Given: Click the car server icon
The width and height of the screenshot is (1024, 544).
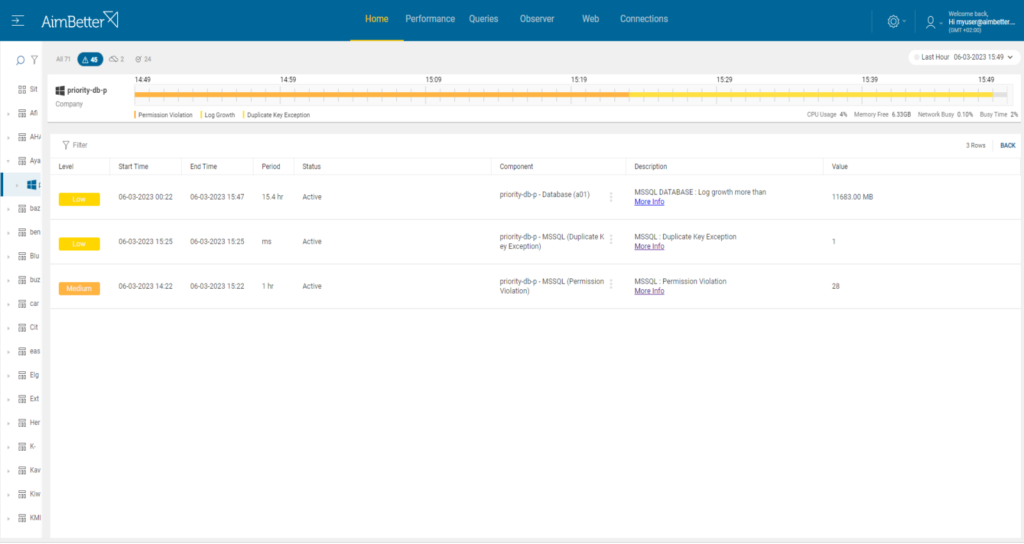Looking at the screenshot, I should click(22, 304).
